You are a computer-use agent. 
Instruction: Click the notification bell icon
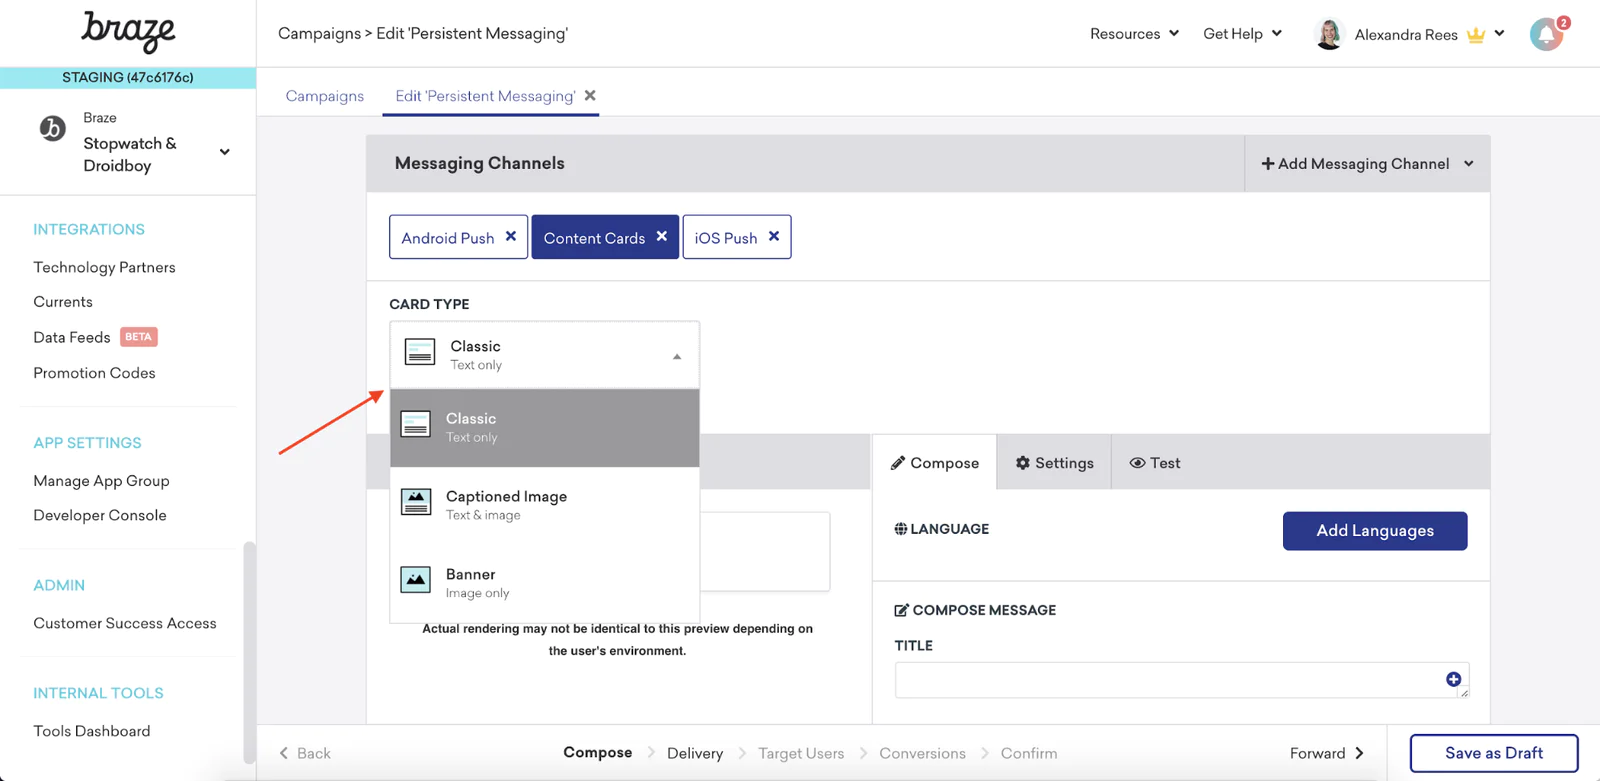tap(1546, 34)
